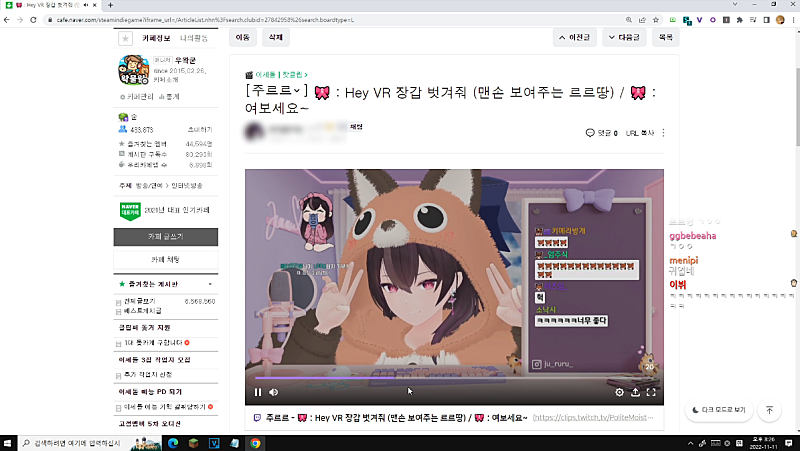Toggle 다크 모드로 보기 dark mode
The height and width of the screenshot is (451, 800).
(719, 410)
